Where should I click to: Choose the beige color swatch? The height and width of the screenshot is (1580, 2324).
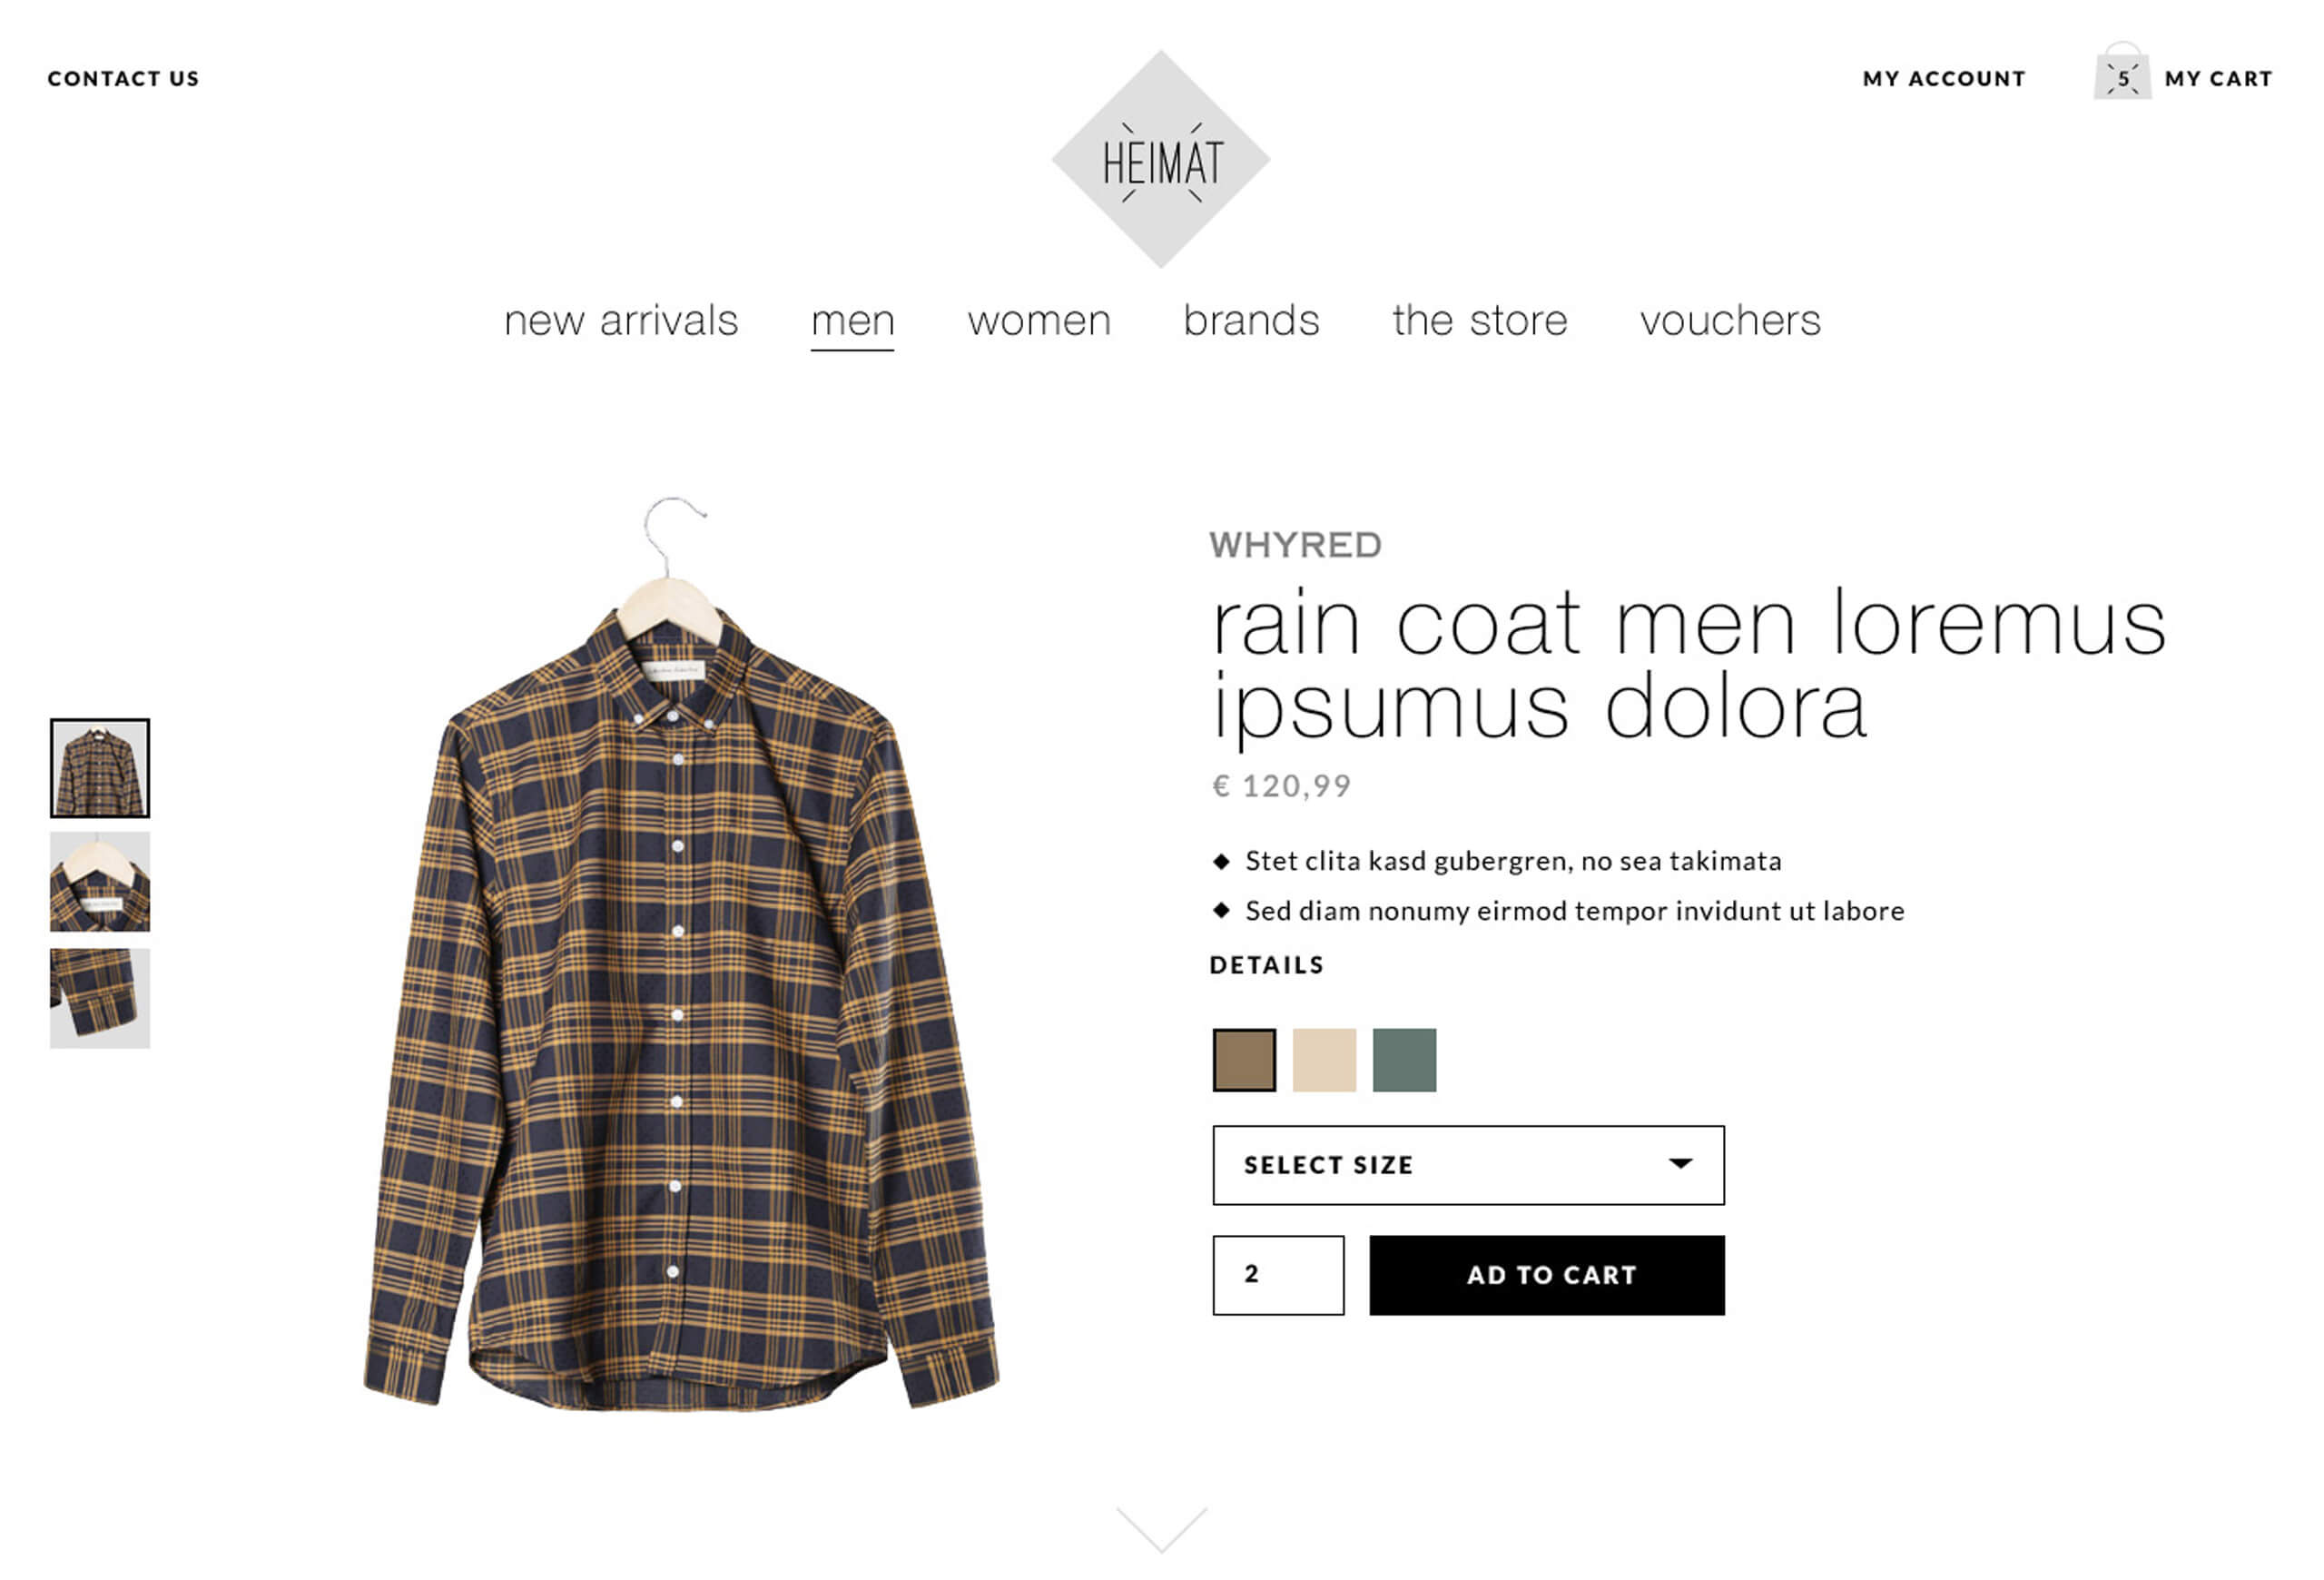point(1324,1060)
